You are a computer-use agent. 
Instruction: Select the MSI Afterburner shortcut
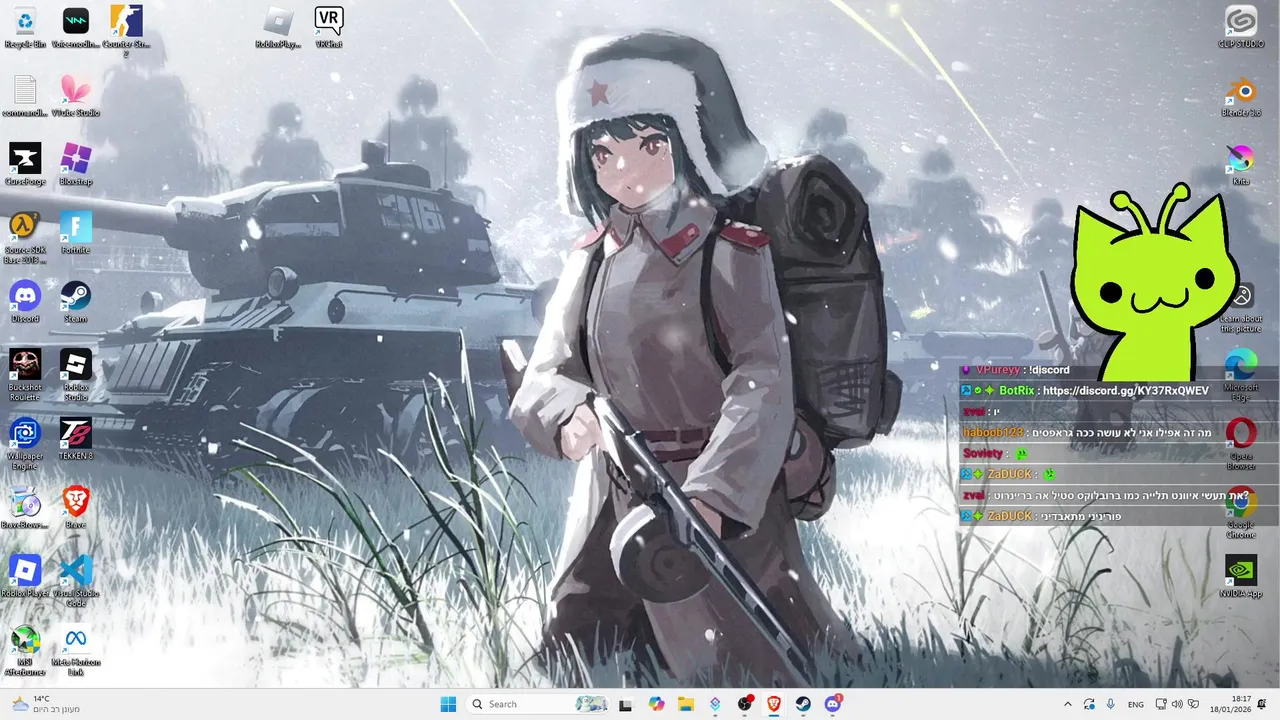click(x=25, y=650)
